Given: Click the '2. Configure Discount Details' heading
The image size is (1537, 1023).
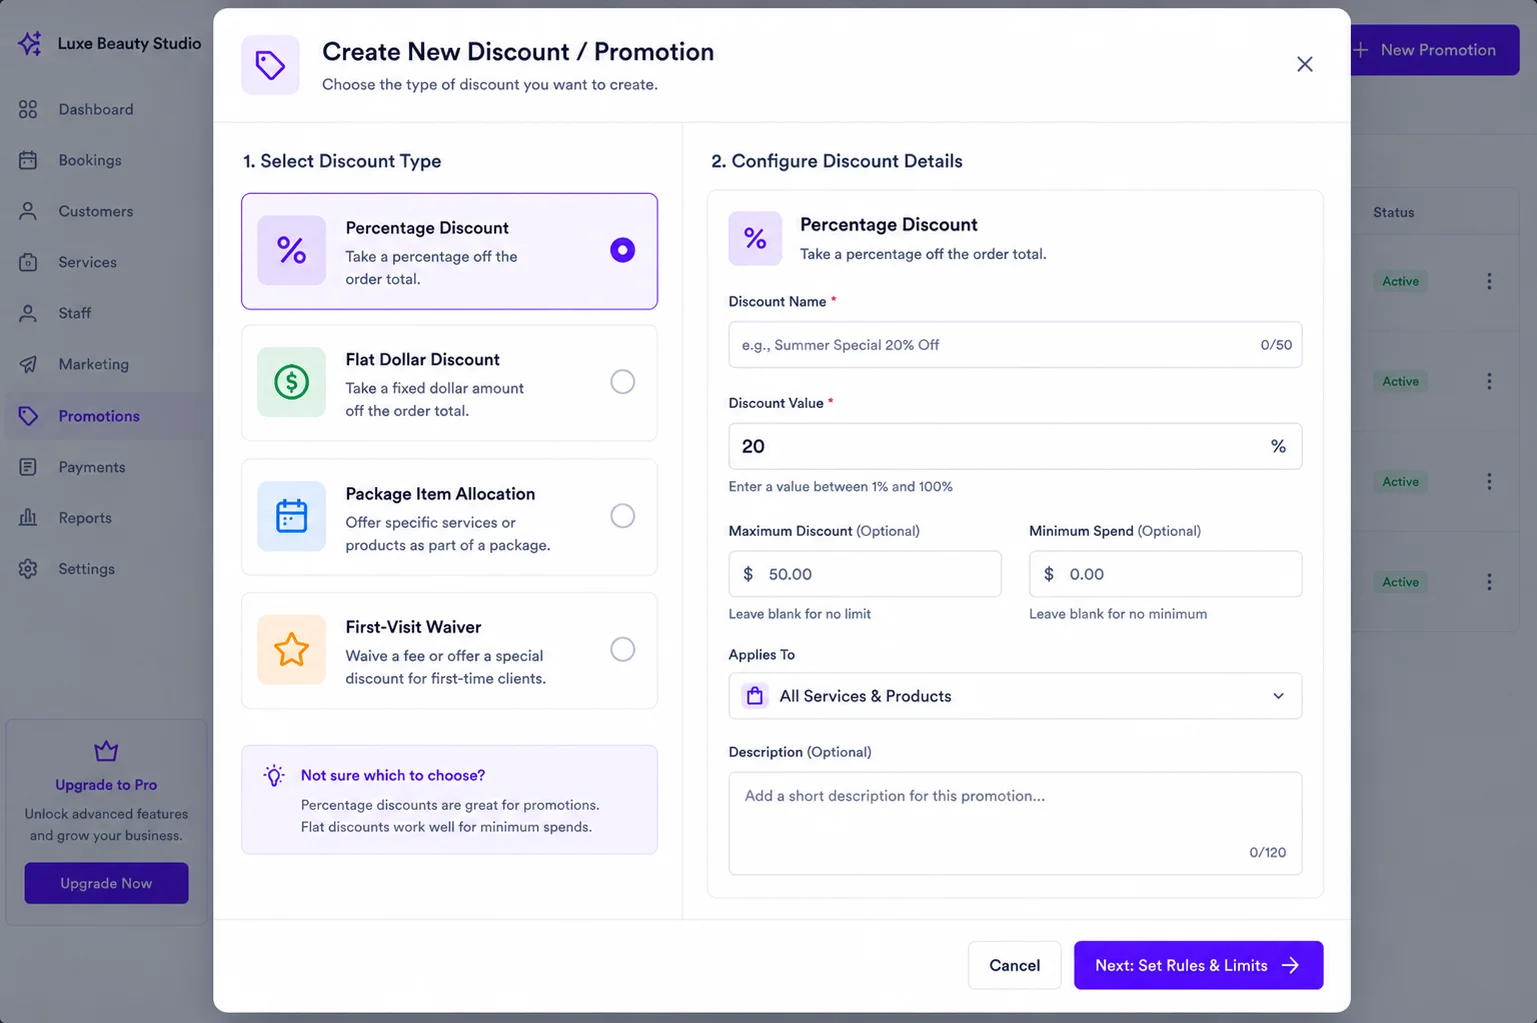Looking at the screenshot, I should click(836, 161).
